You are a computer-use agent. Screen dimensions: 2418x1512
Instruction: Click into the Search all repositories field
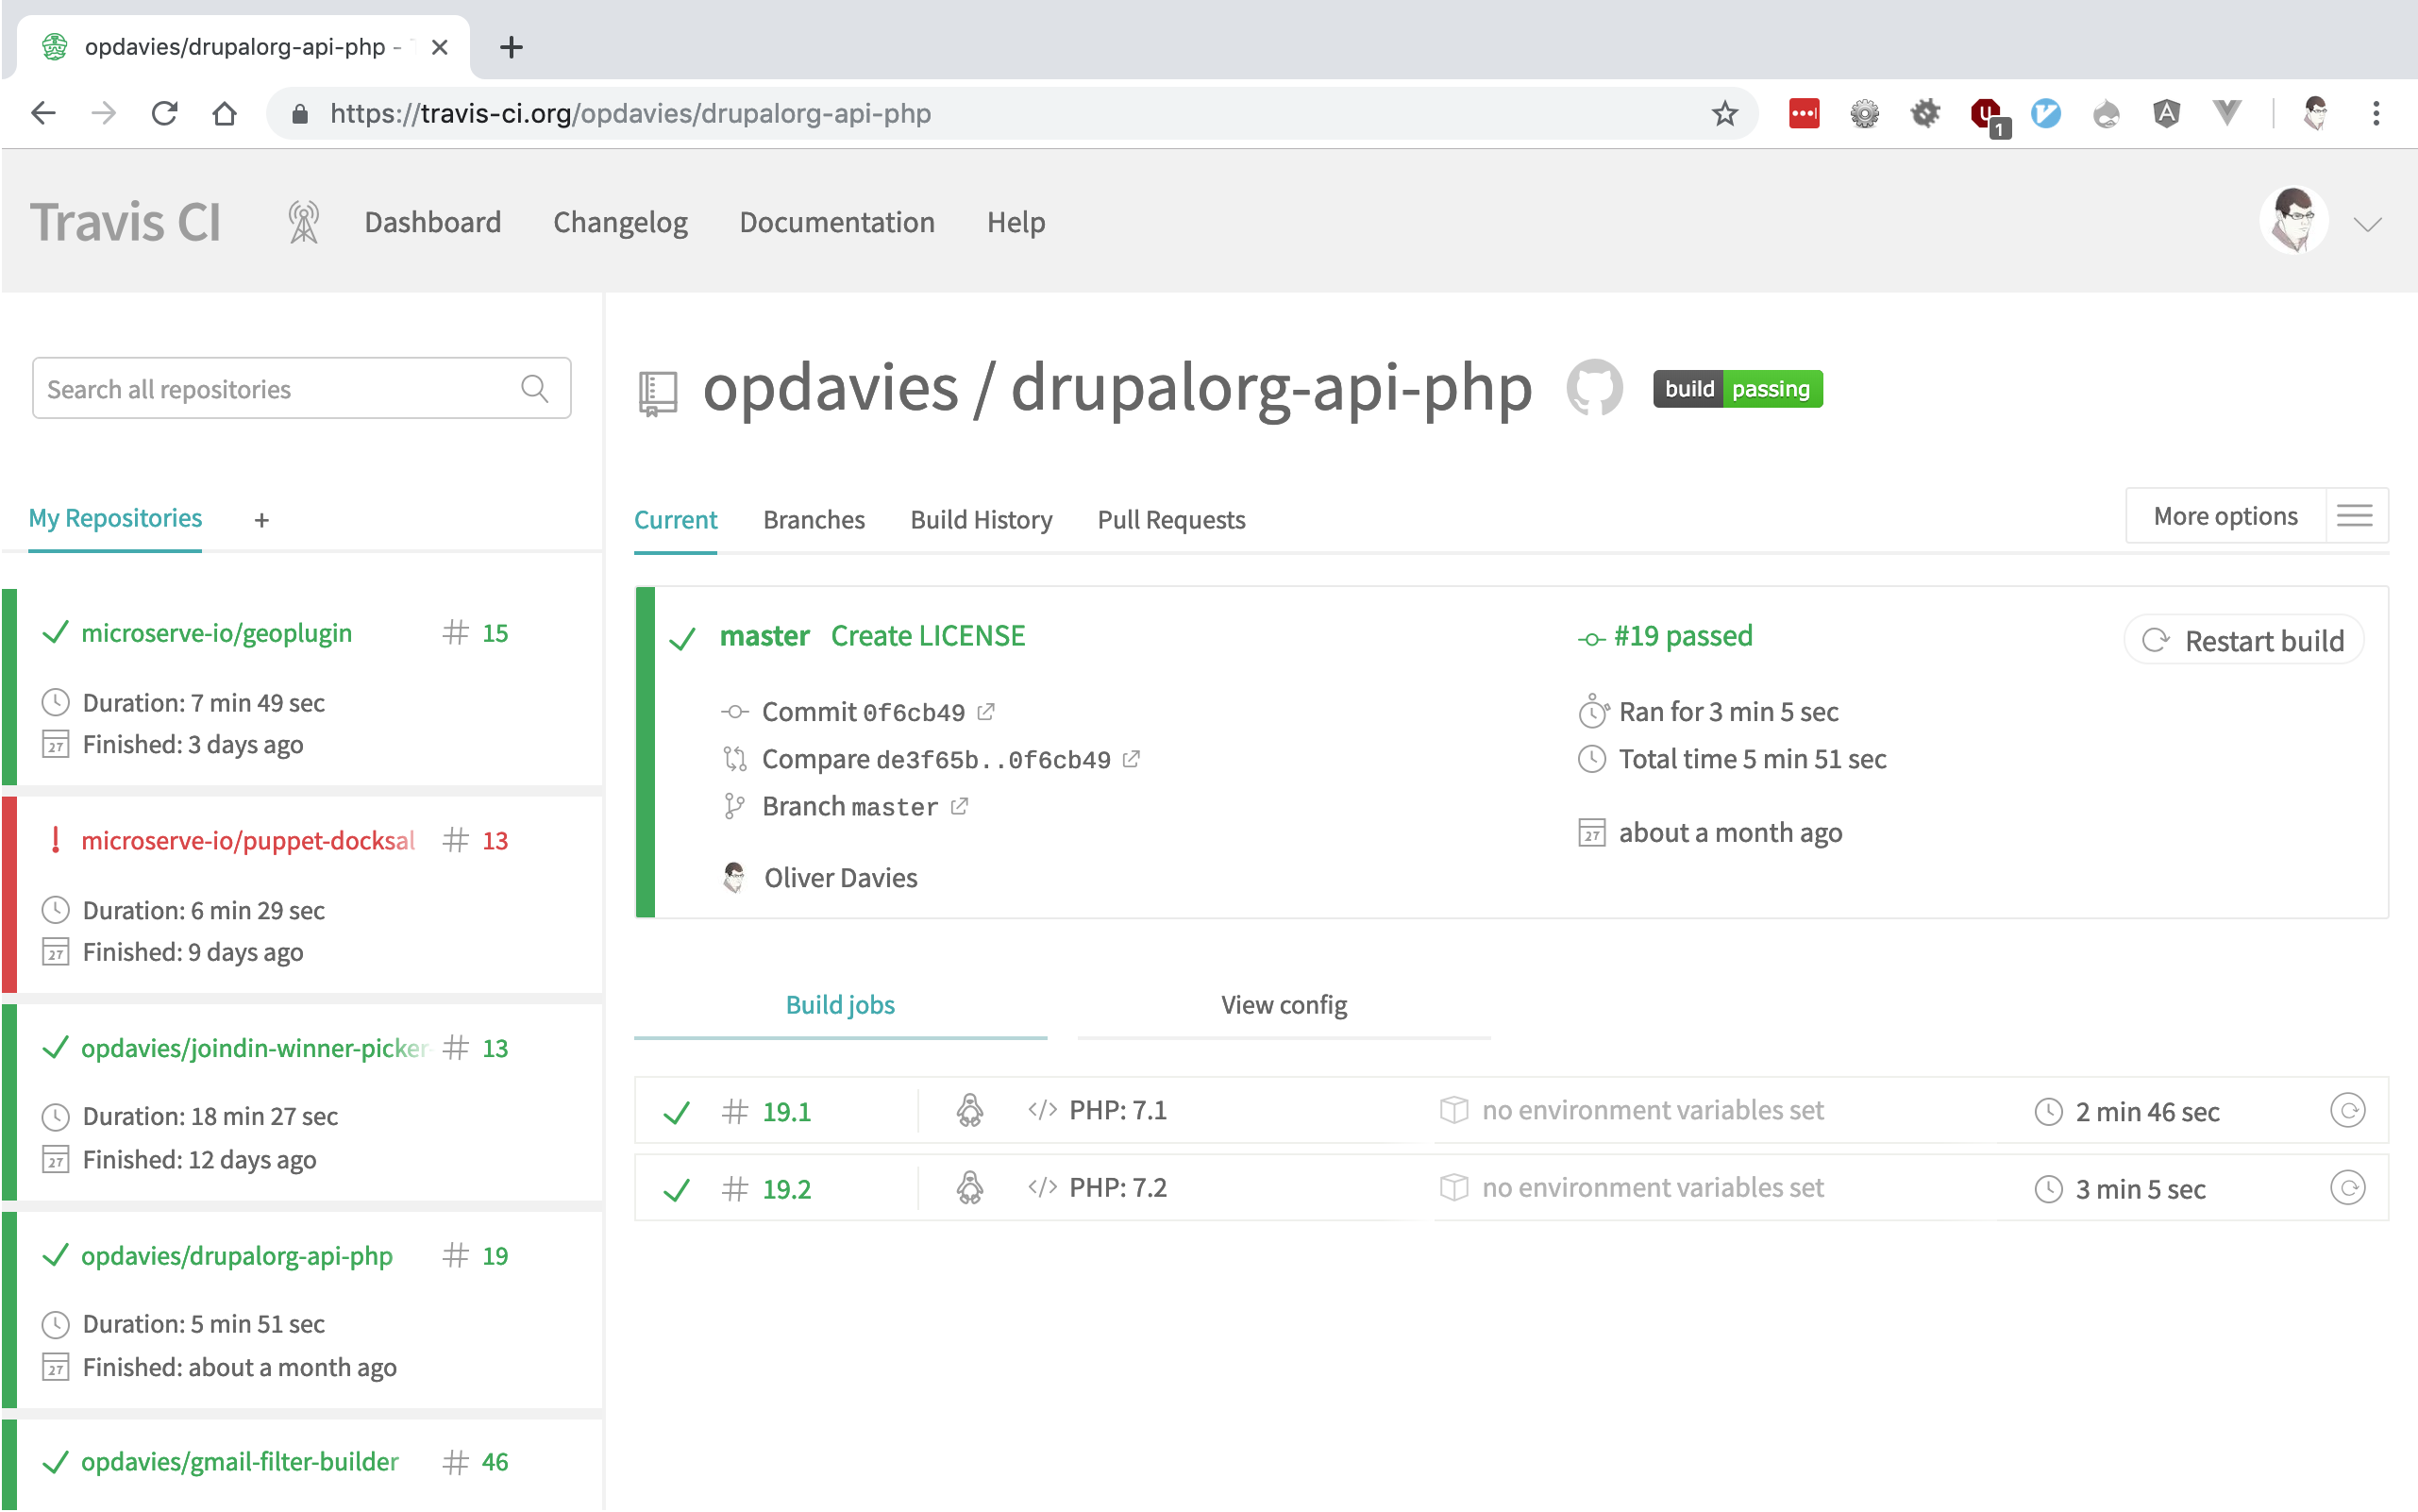coord(270,388)
